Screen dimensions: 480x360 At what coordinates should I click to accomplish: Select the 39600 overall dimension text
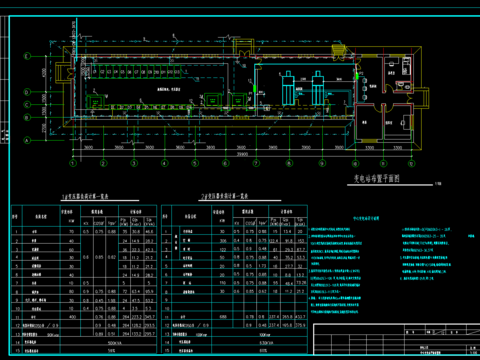pyautogui.click(x=242, y=154)
